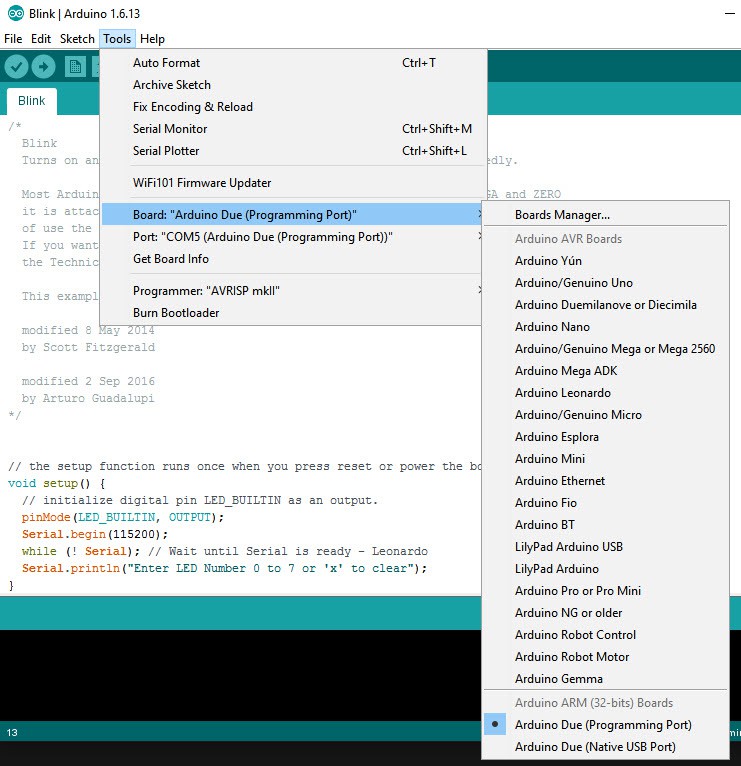Choose Arduino Robot Control
Image resolution: width=741 pixels, height=766 pixels.
(x=606, y=634)
